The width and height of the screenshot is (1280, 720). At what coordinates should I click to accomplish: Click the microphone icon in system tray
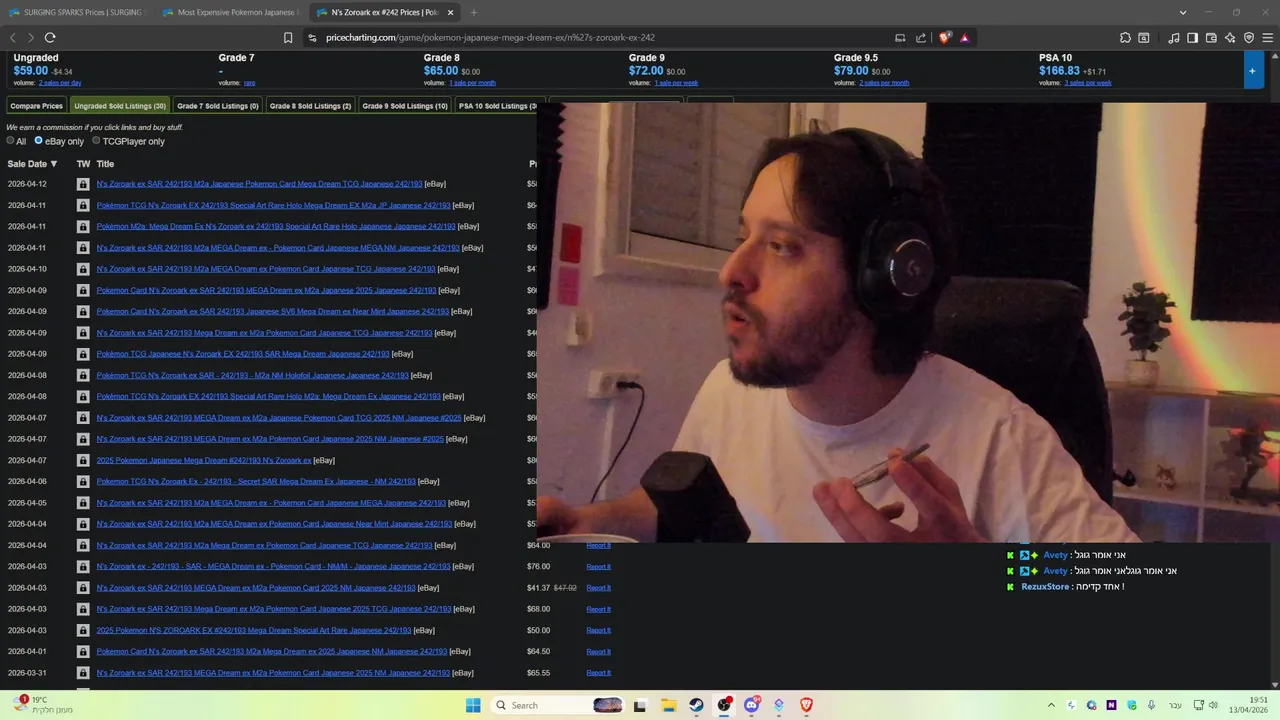coord(1151,705)
